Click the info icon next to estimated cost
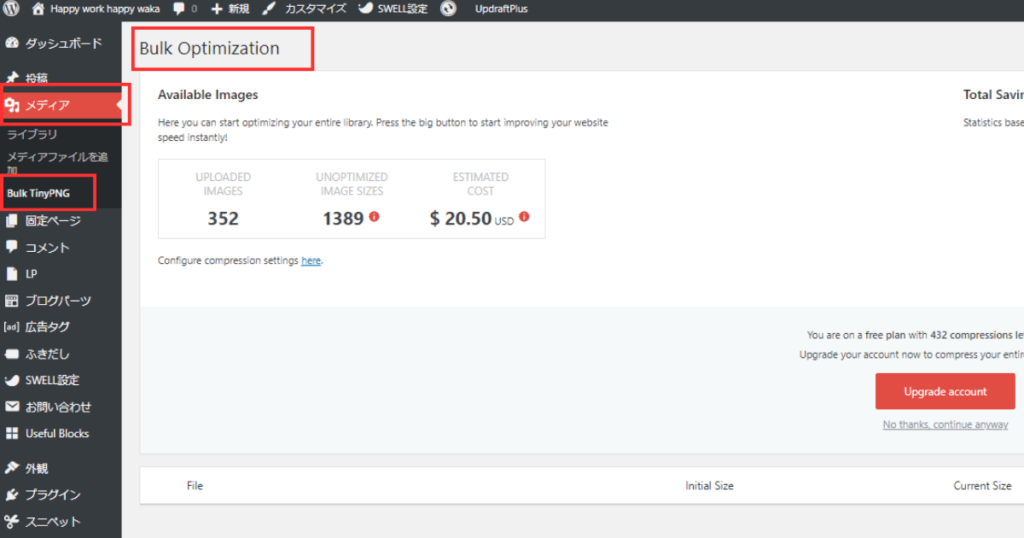 [x=524, y=216]
